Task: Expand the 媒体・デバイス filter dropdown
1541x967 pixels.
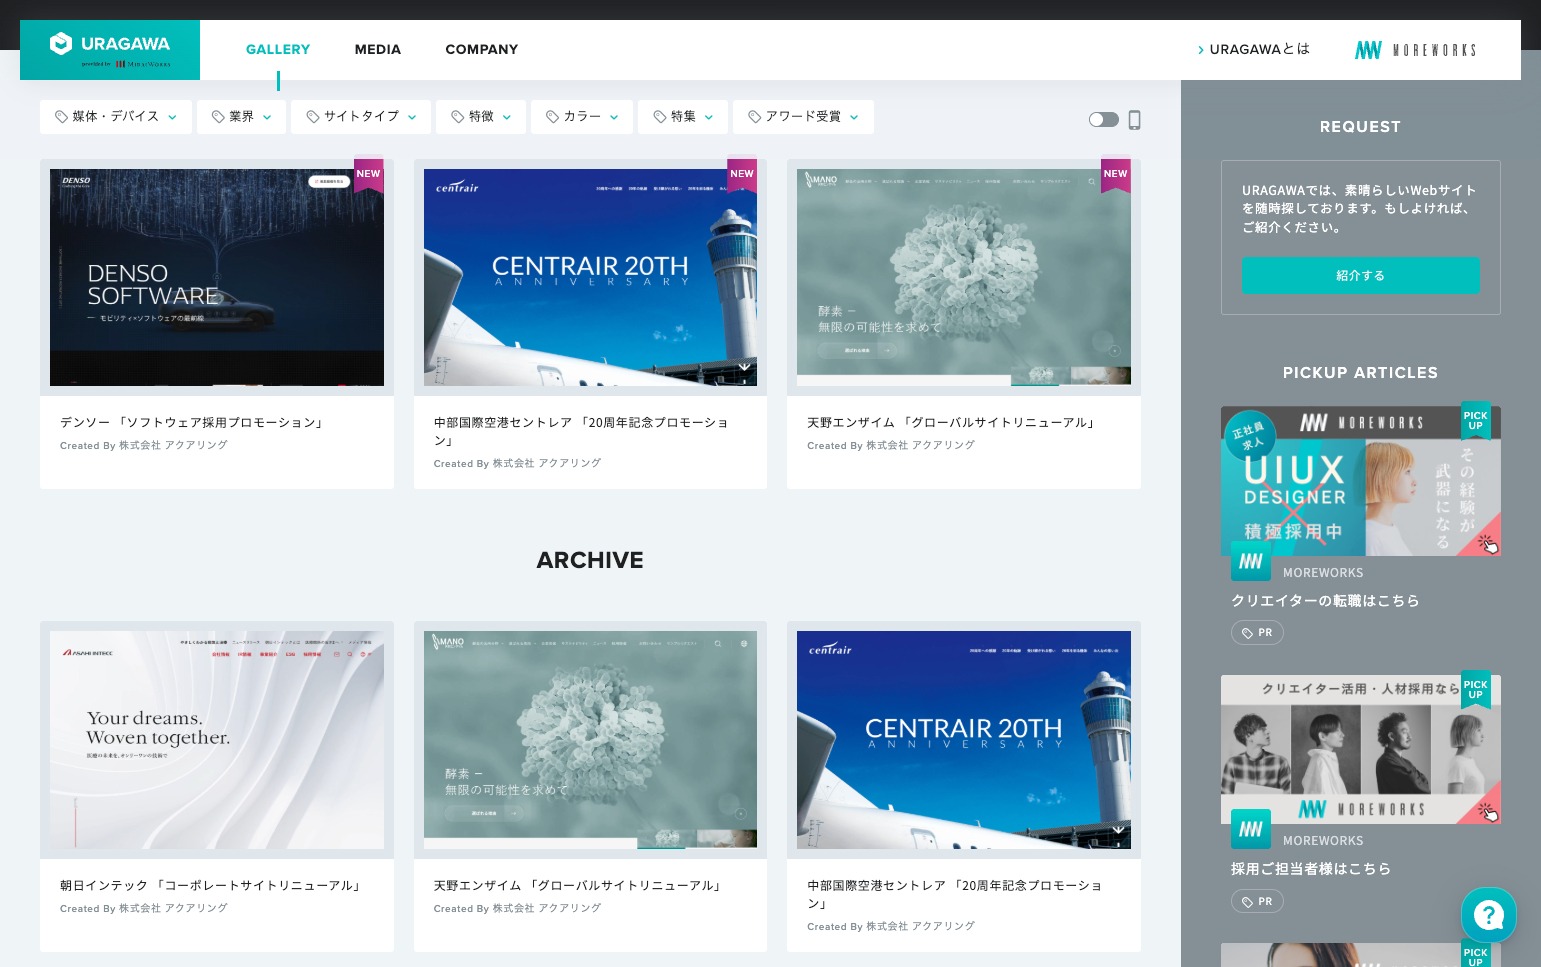Action: pyautogui.click(x=116, y=117)
